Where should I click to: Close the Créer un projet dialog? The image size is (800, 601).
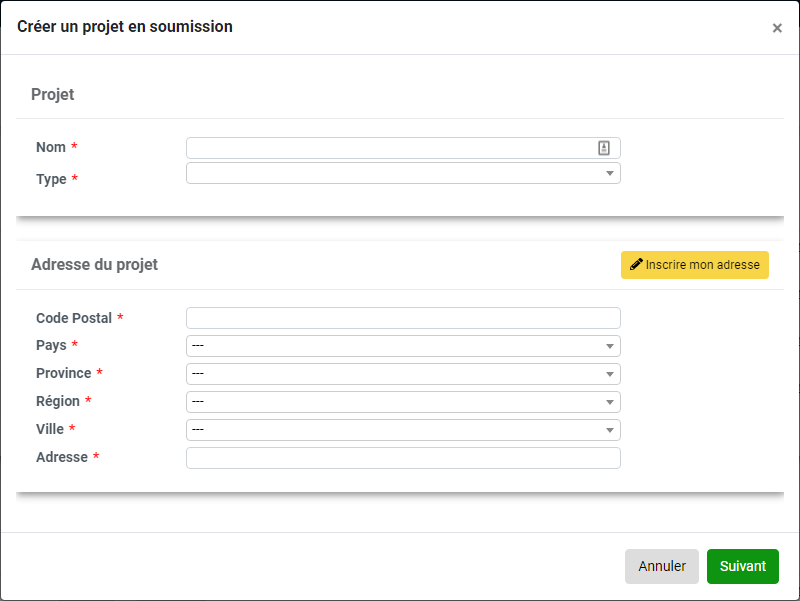tap(777, 28)
